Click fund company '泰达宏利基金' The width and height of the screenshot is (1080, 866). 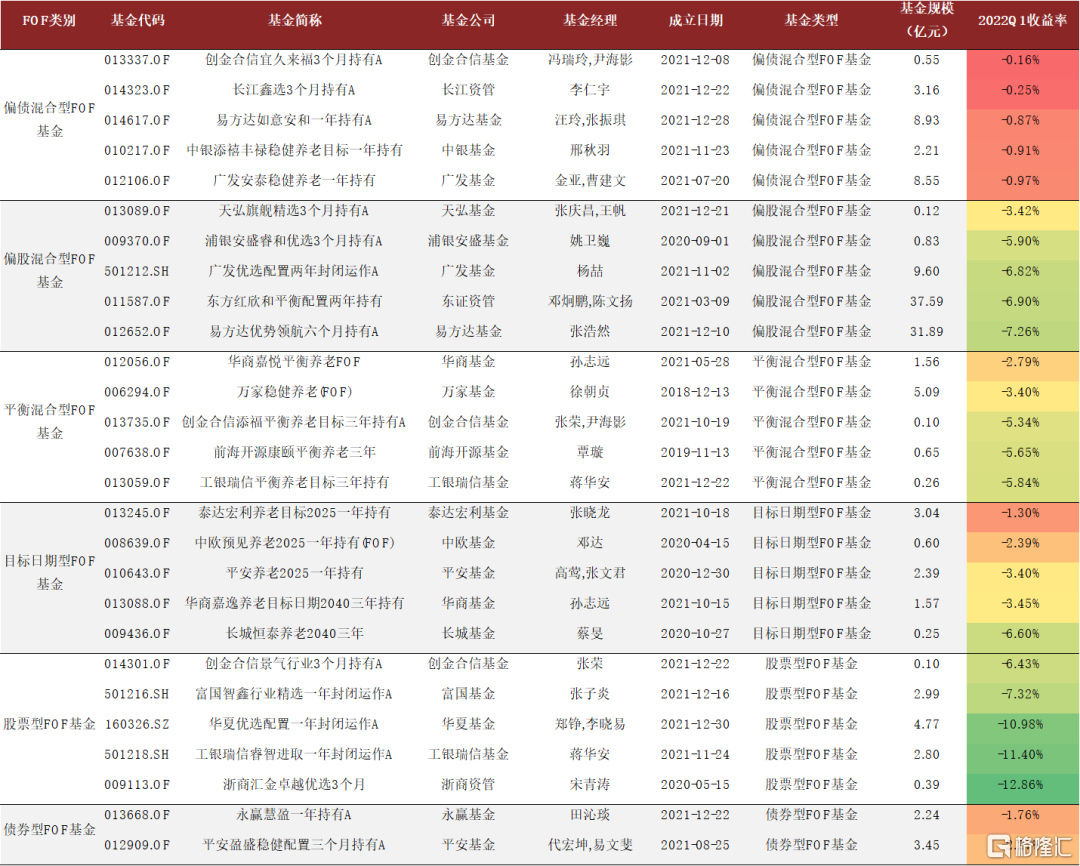(468, 513)
